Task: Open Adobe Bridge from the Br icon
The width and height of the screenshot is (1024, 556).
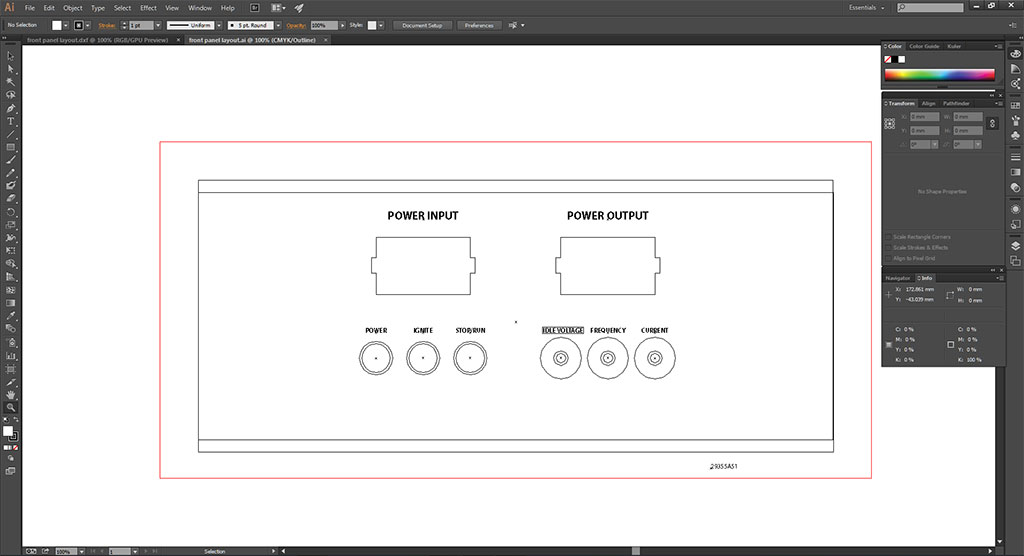Action: pos(255,8)
